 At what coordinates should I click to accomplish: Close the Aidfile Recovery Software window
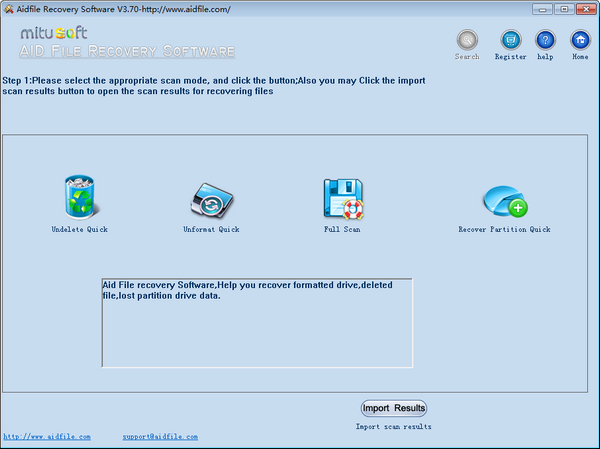tap(586, 9)
